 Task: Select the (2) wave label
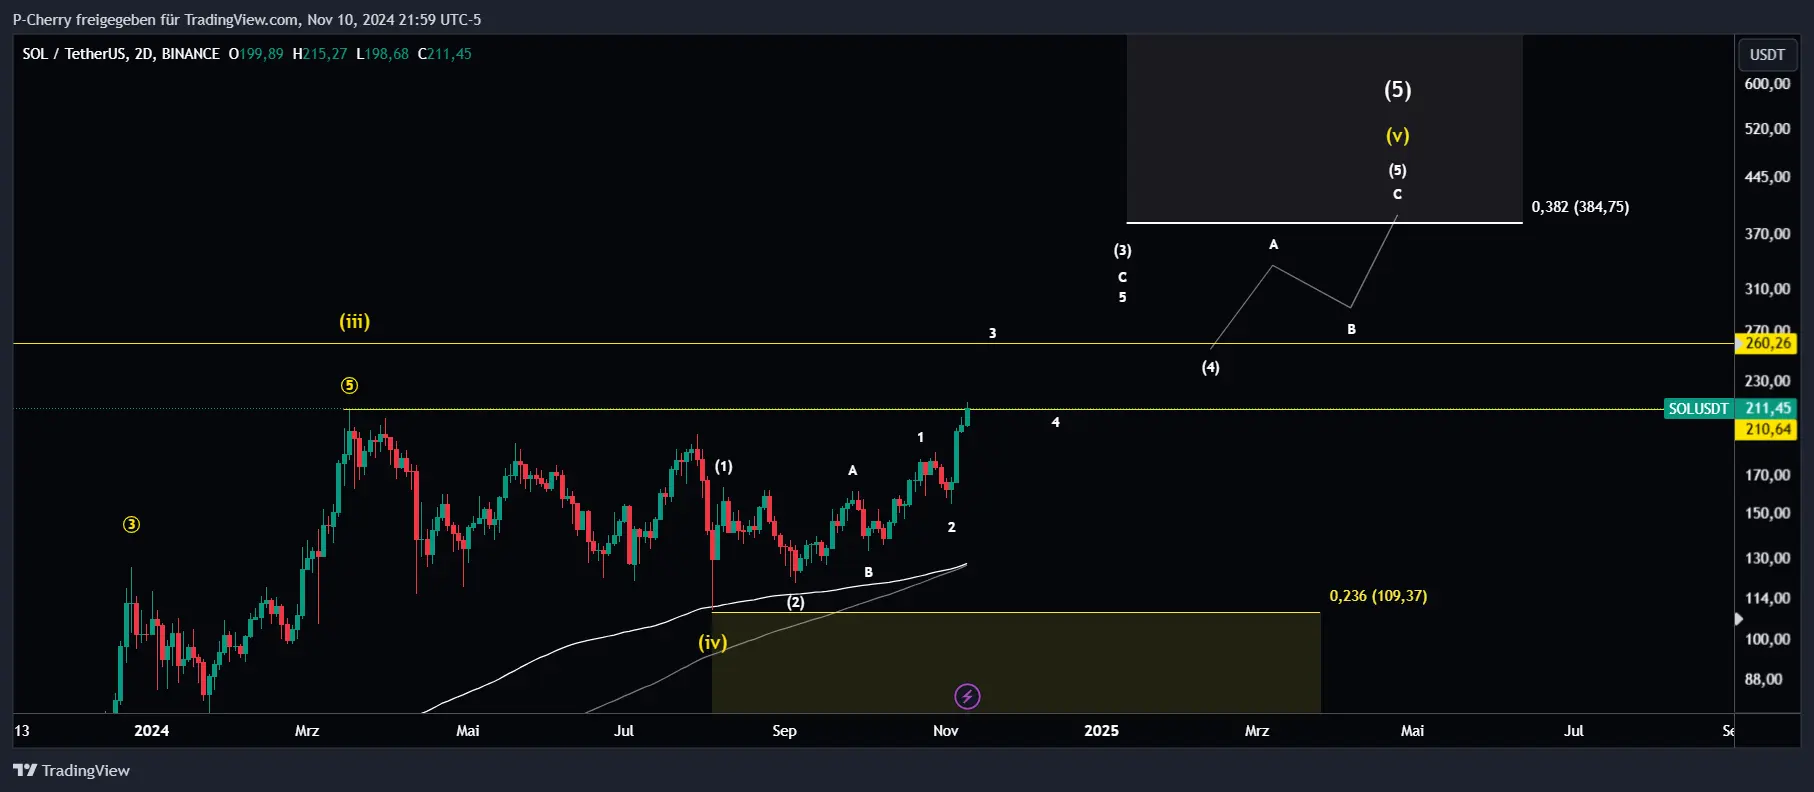(795, 602)
